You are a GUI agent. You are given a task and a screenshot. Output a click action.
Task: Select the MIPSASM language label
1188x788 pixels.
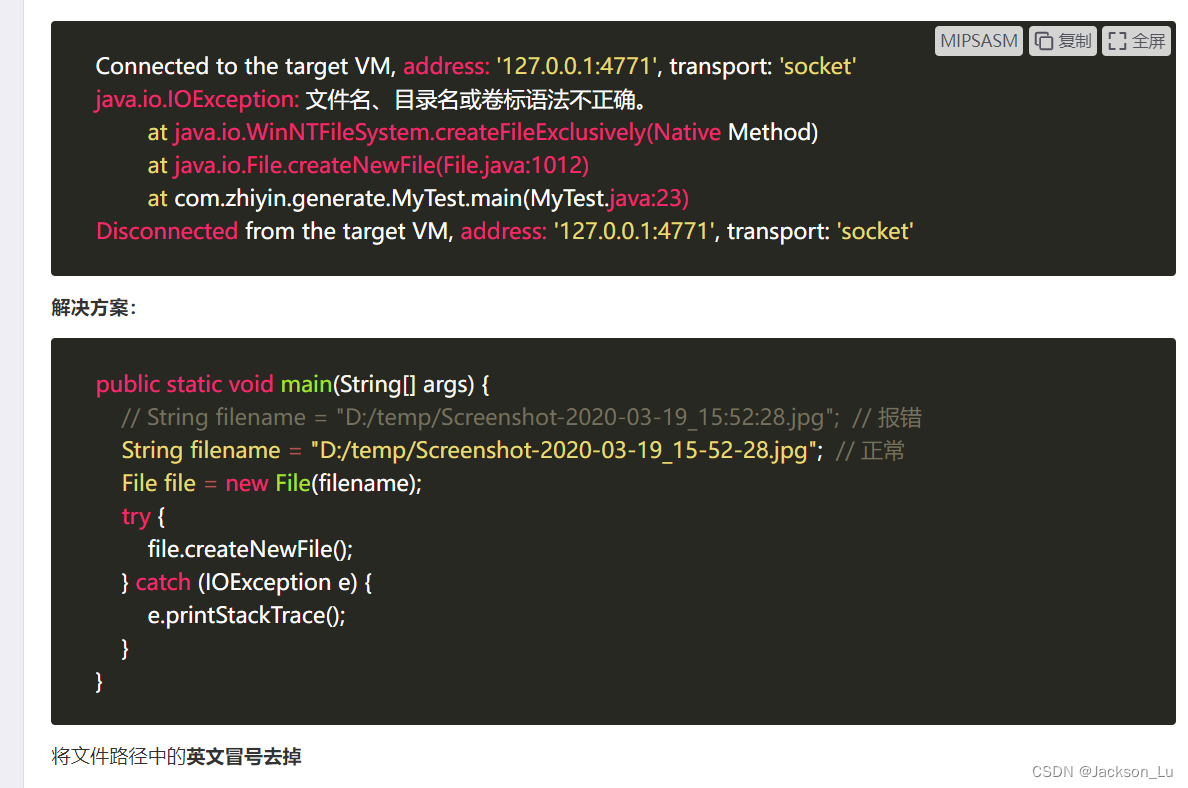pyautogui.click(x=978, y=40)
